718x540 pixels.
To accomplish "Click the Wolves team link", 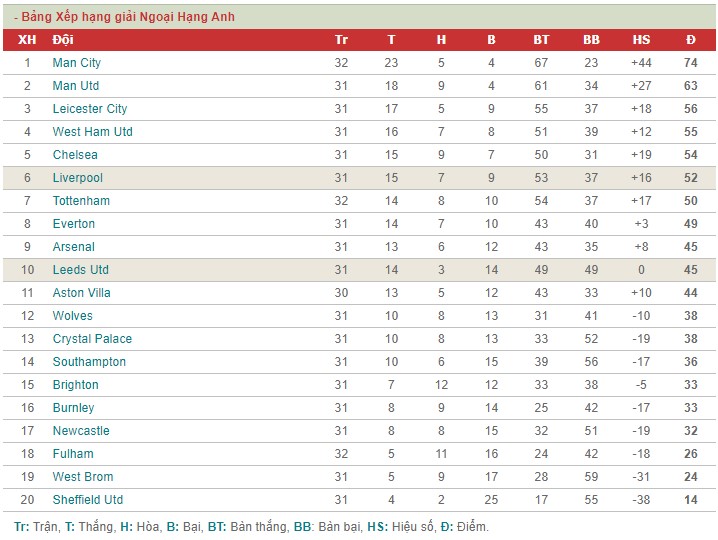I will tap(72, 316).
